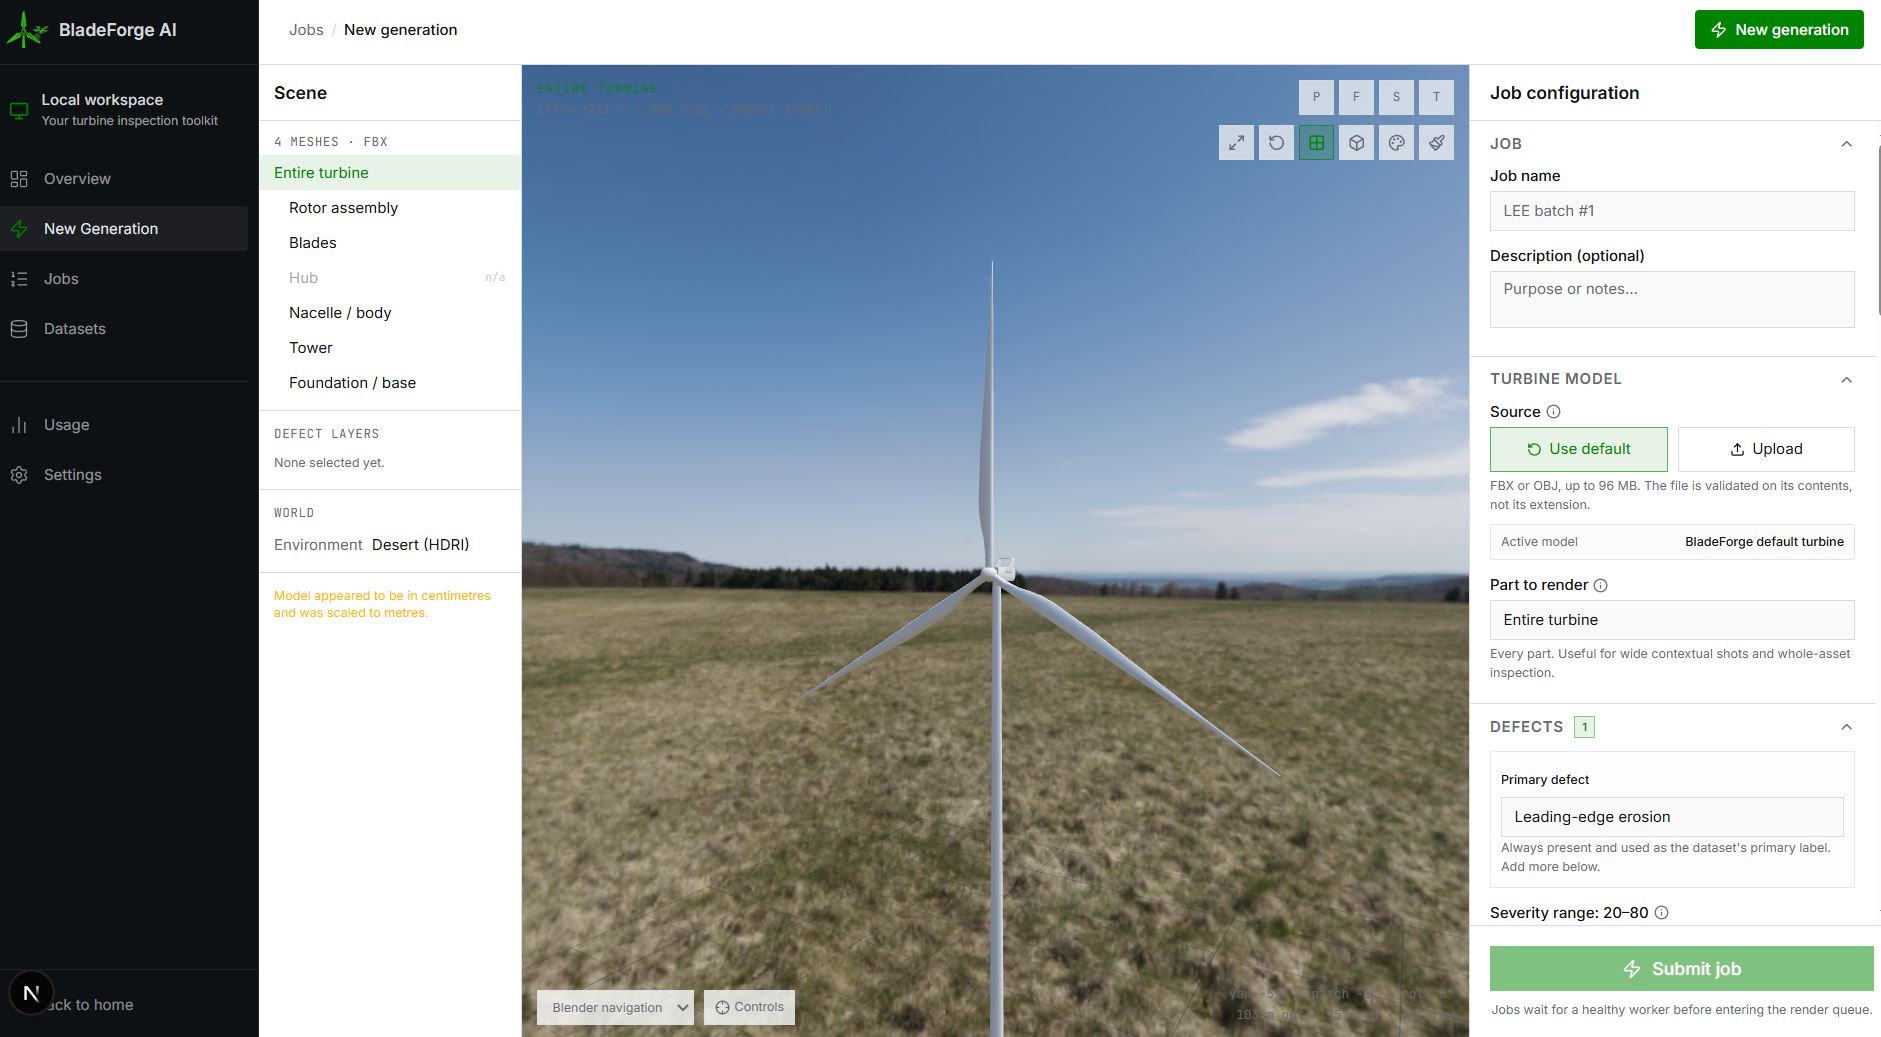Select Nacelle / body in scene tree
1881x1037 pixels.
pyautogui.click(x=390, y=313)
